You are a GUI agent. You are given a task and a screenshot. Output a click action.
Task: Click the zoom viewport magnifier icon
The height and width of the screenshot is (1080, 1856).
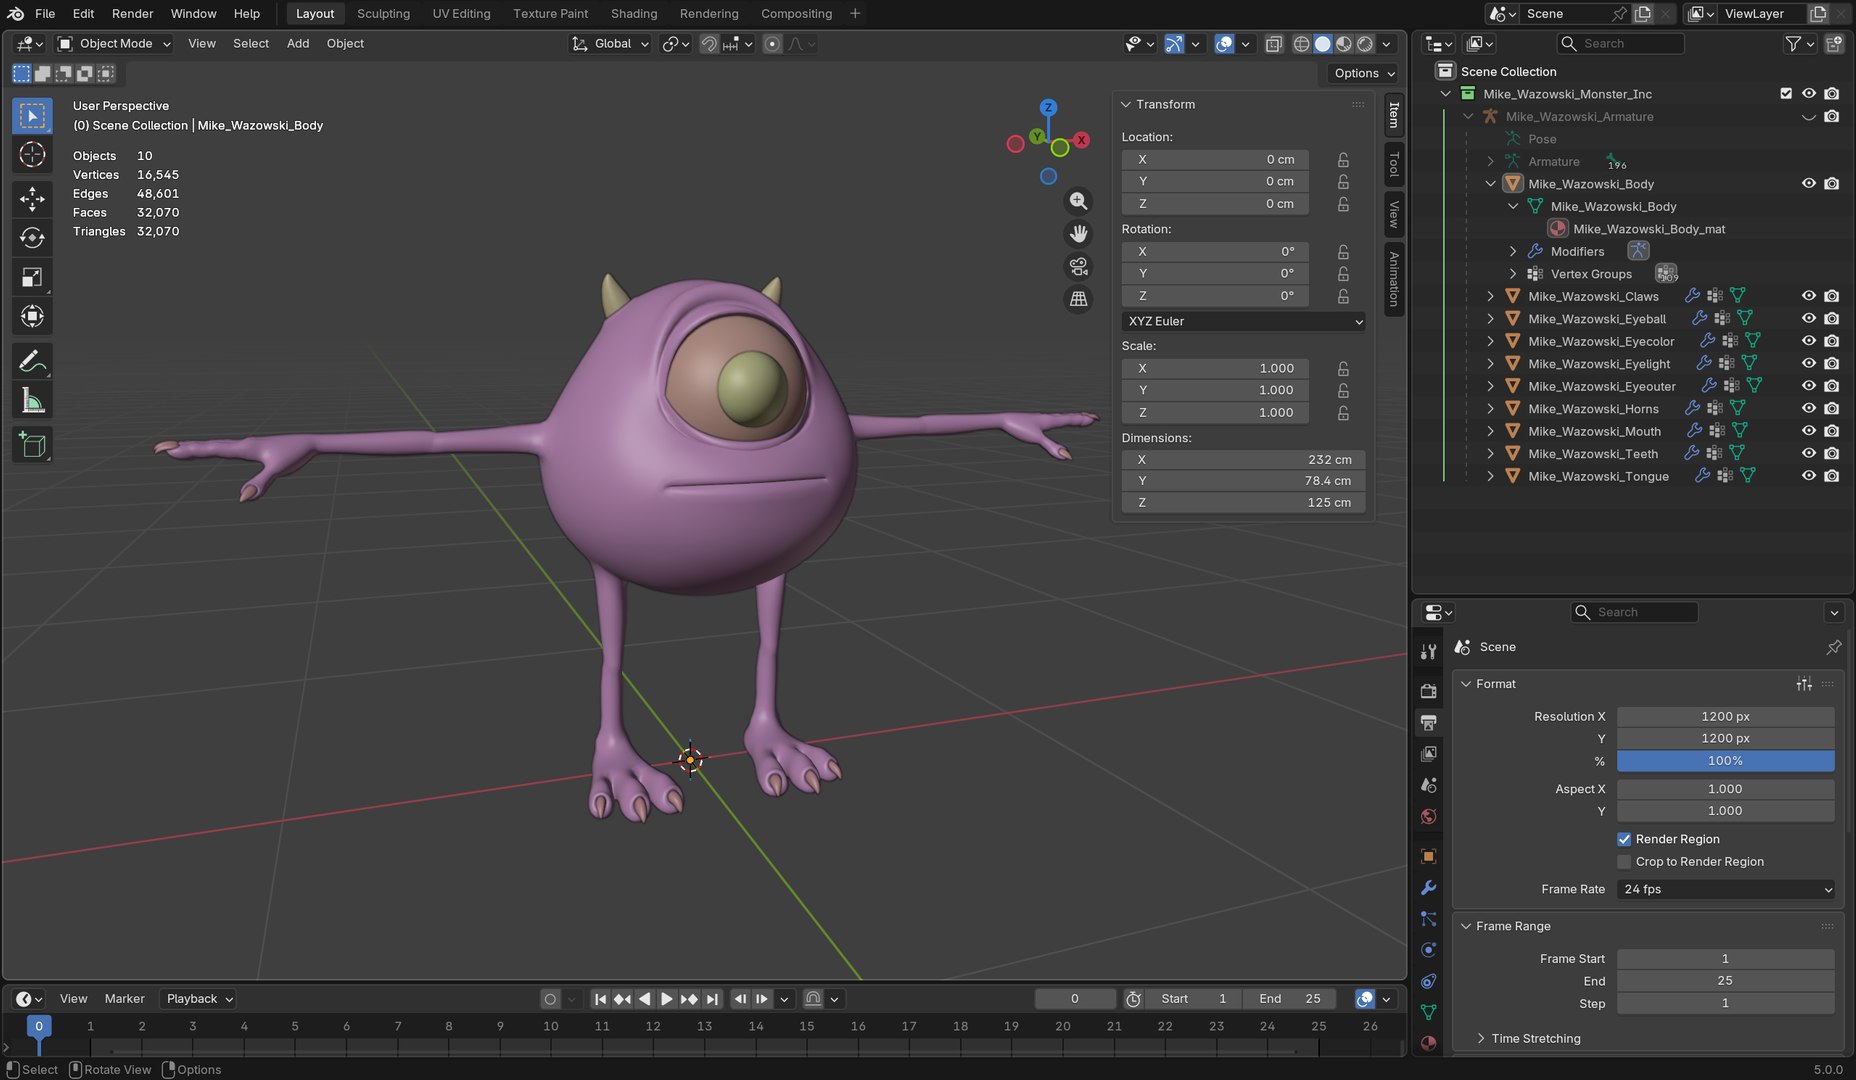point(1078,201)
